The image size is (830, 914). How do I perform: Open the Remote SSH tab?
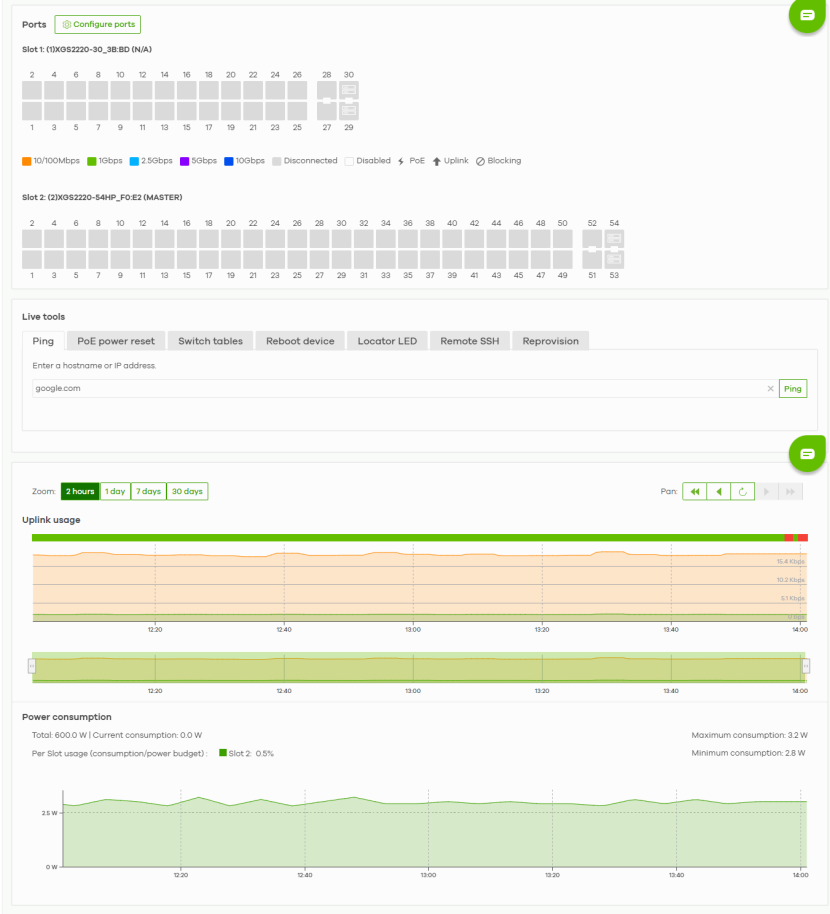470,341
